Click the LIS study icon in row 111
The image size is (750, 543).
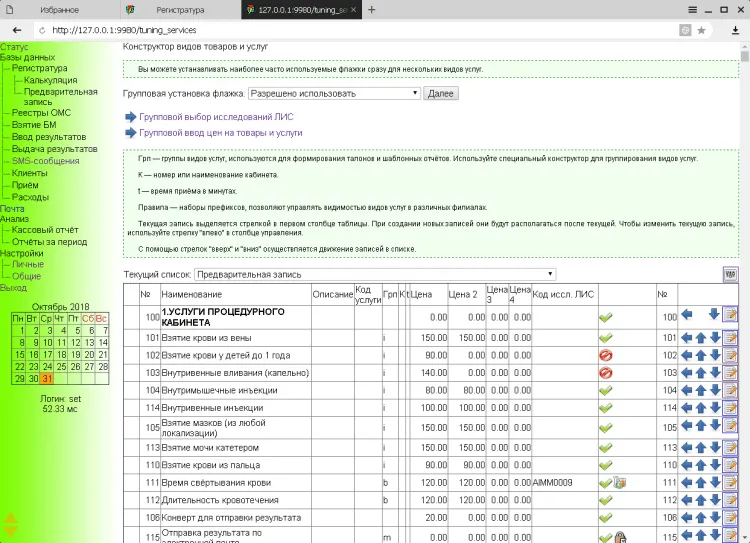[x=619, y=482]
